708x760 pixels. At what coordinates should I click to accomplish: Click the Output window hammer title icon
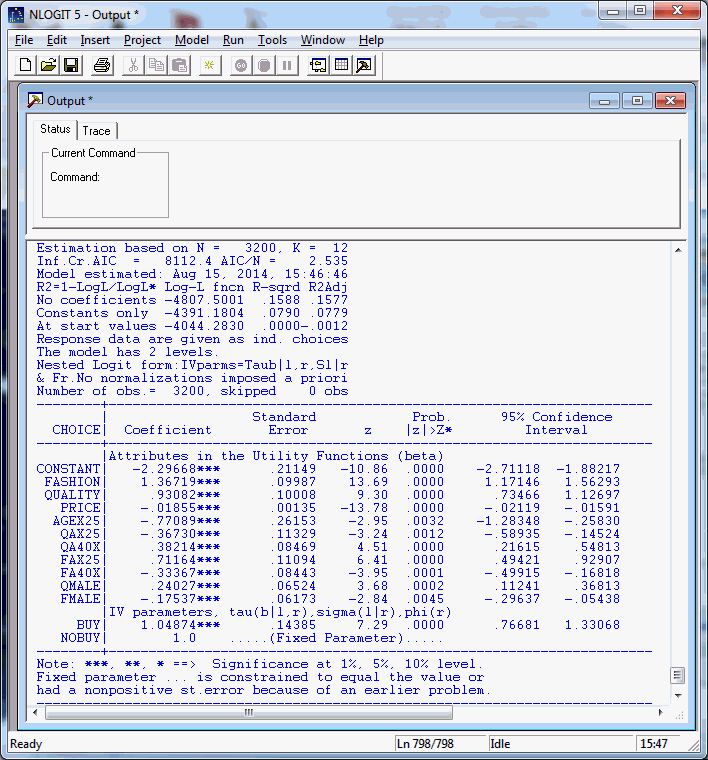35,100
